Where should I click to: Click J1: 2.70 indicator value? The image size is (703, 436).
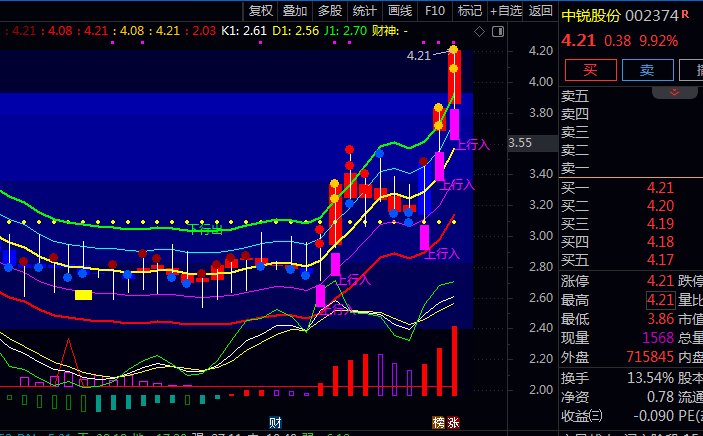345,31
